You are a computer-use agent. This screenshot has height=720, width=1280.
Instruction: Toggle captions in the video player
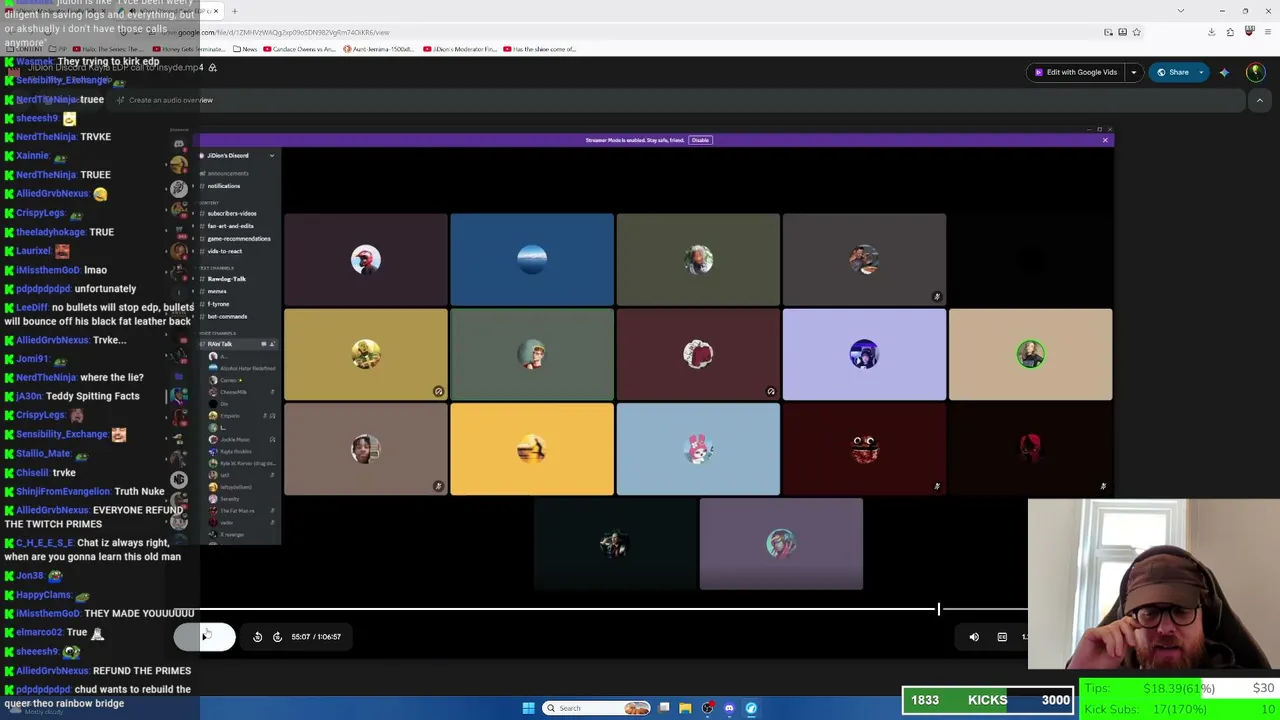coord(1002,637)
